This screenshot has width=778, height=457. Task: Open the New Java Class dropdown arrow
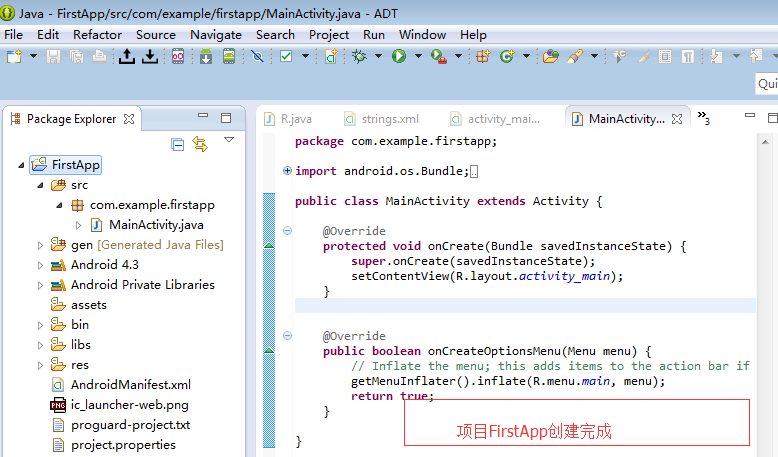point(526,56)
